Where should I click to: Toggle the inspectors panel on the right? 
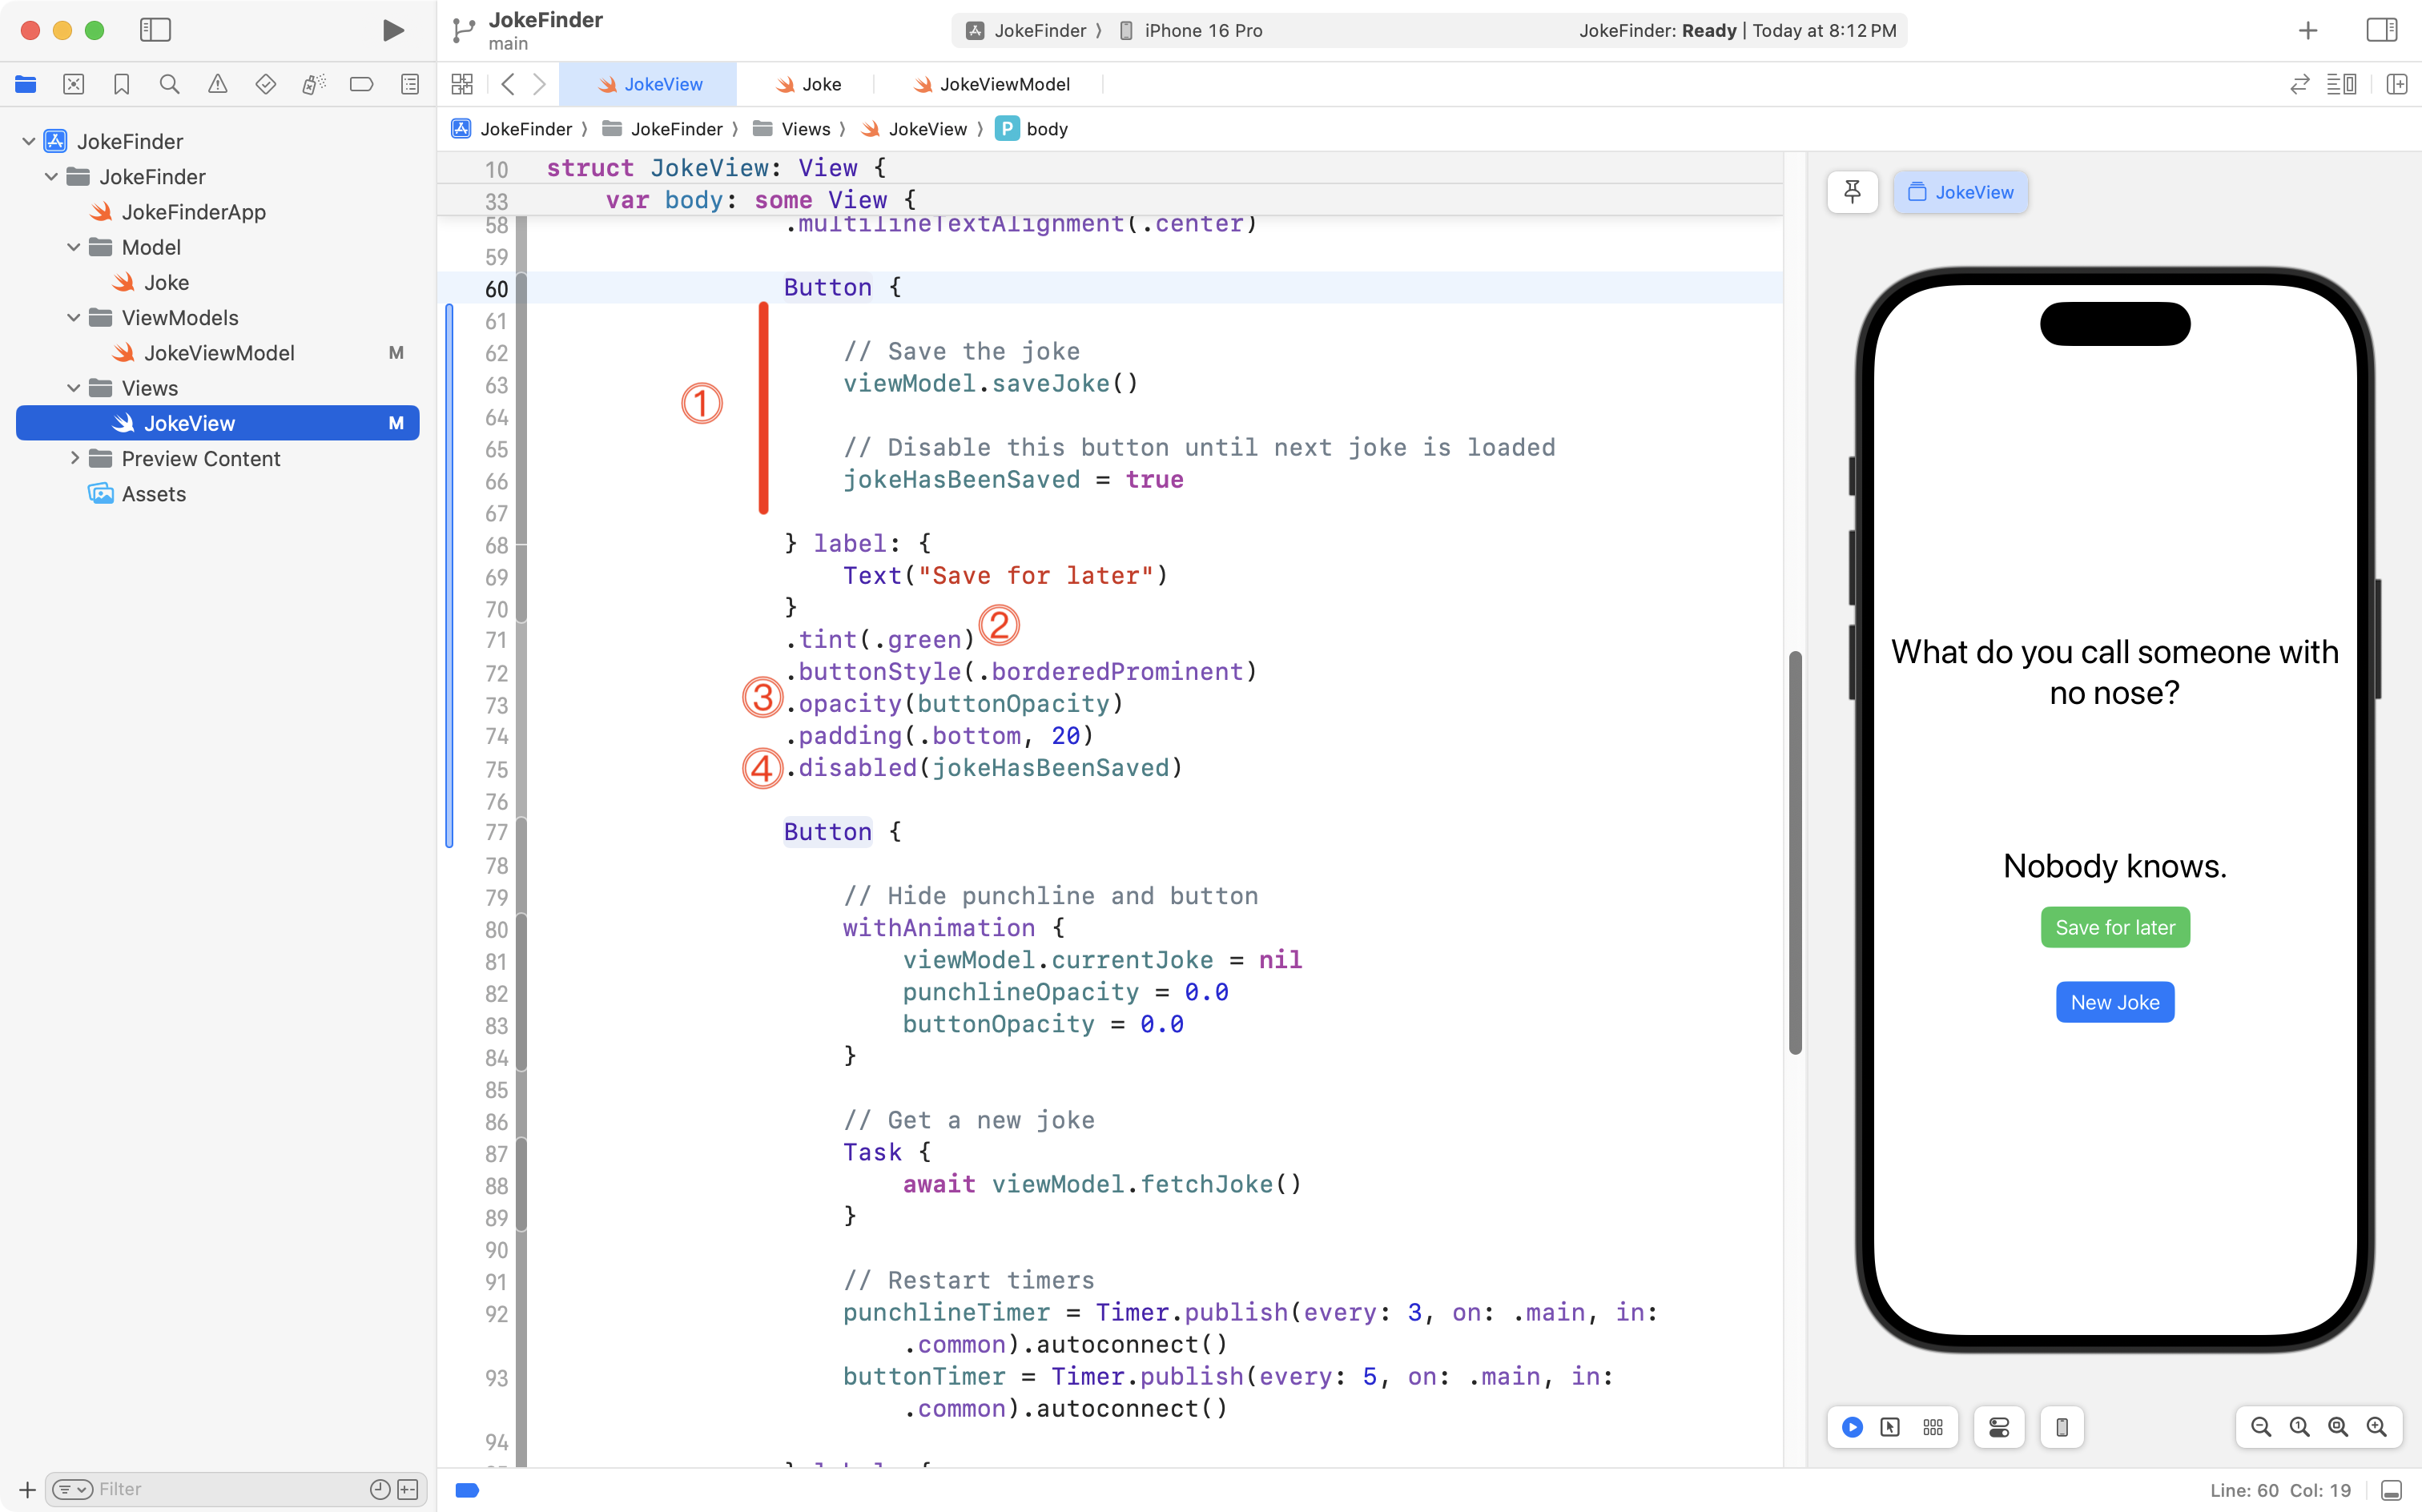2381,30
